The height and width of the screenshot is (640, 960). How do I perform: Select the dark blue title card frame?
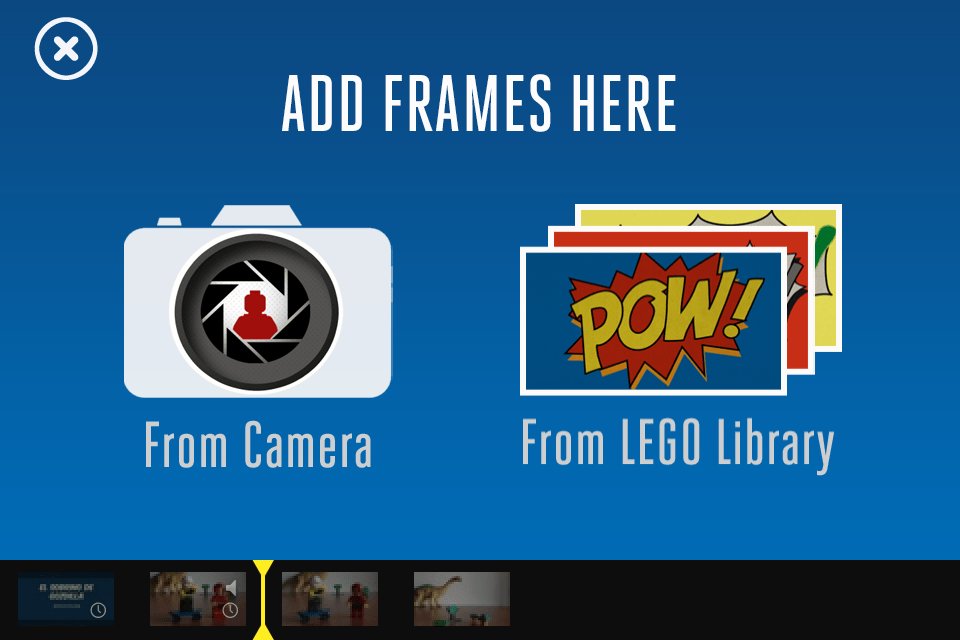click(66, 599)
